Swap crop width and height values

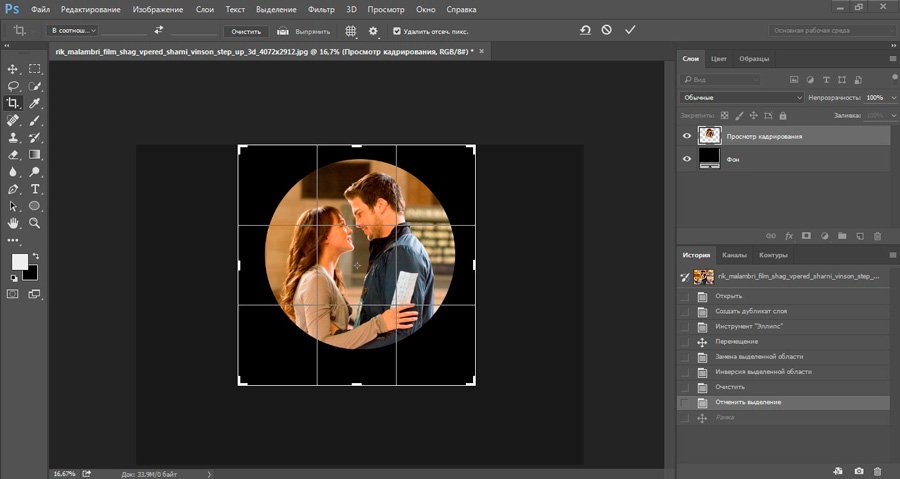click(158, 30)
